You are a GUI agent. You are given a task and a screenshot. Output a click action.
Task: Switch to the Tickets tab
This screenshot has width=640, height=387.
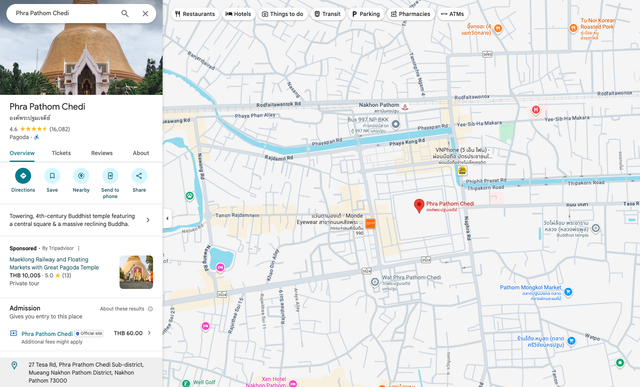point(61,153)
